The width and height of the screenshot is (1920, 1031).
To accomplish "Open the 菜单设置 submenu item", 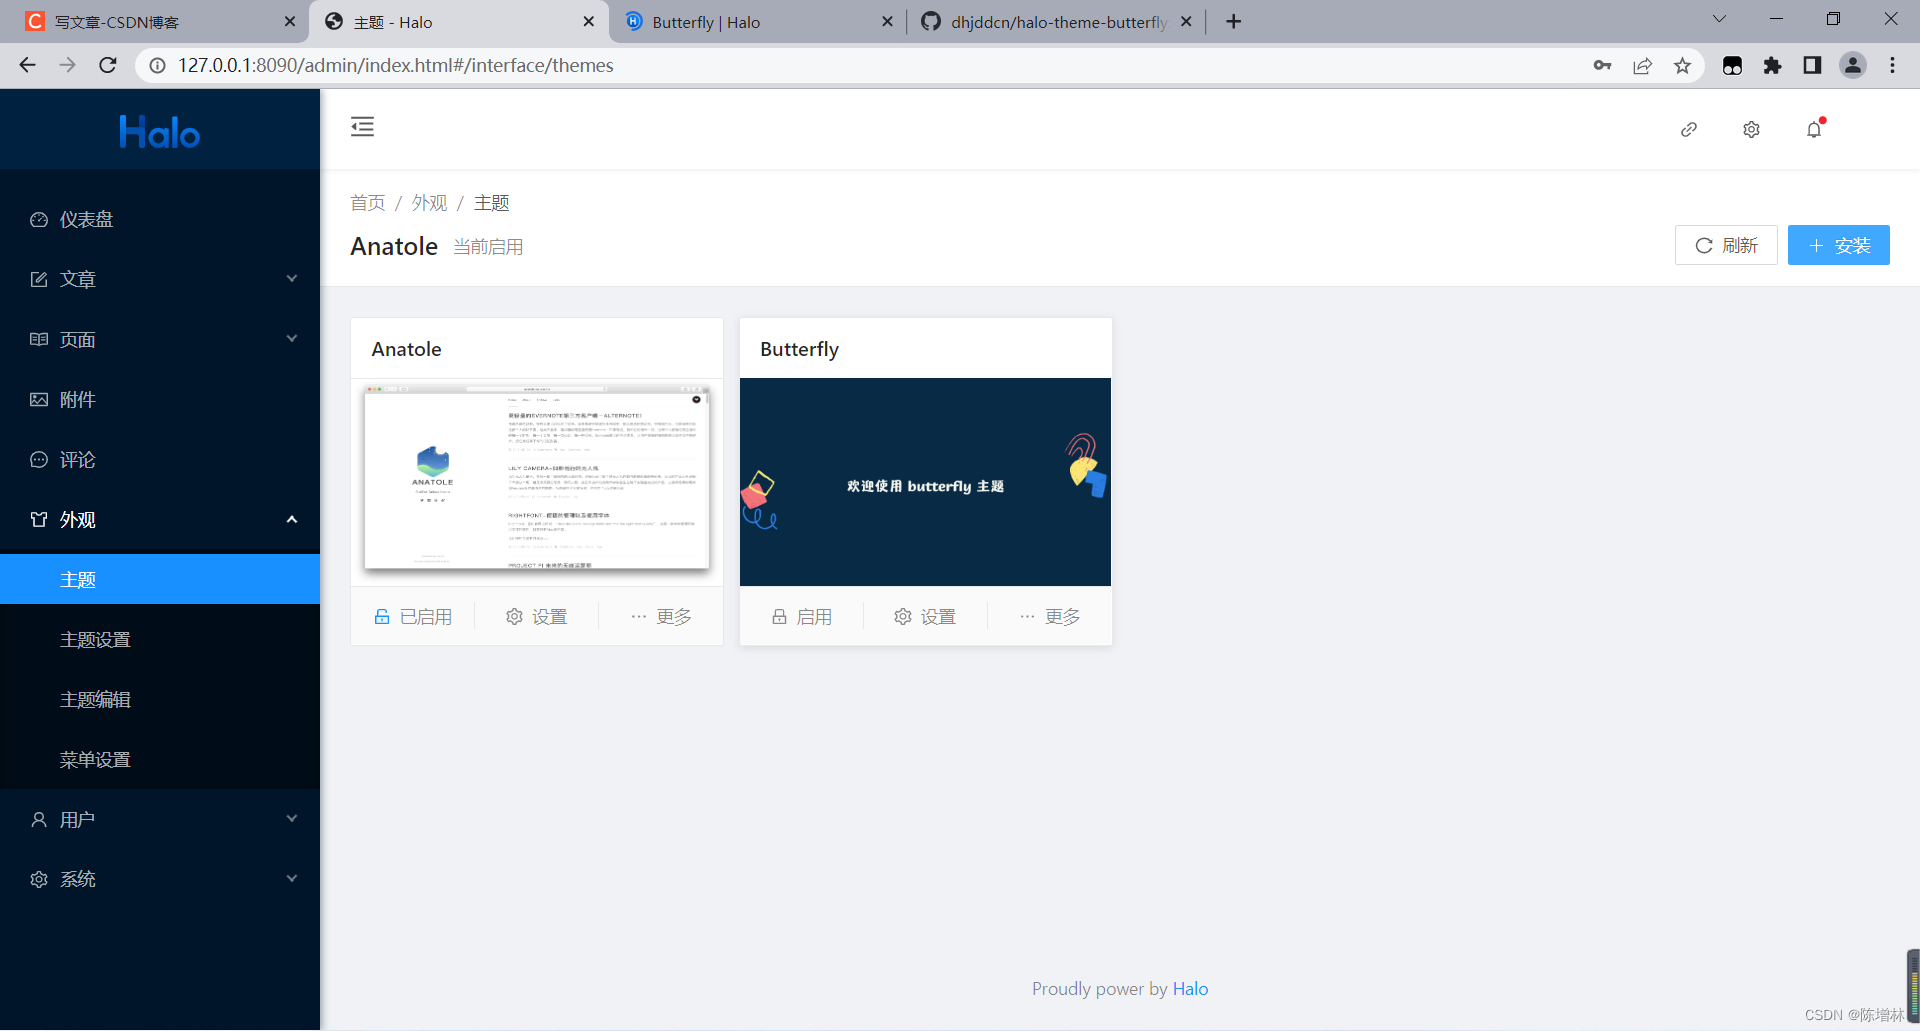I will (x=160, y=759).
